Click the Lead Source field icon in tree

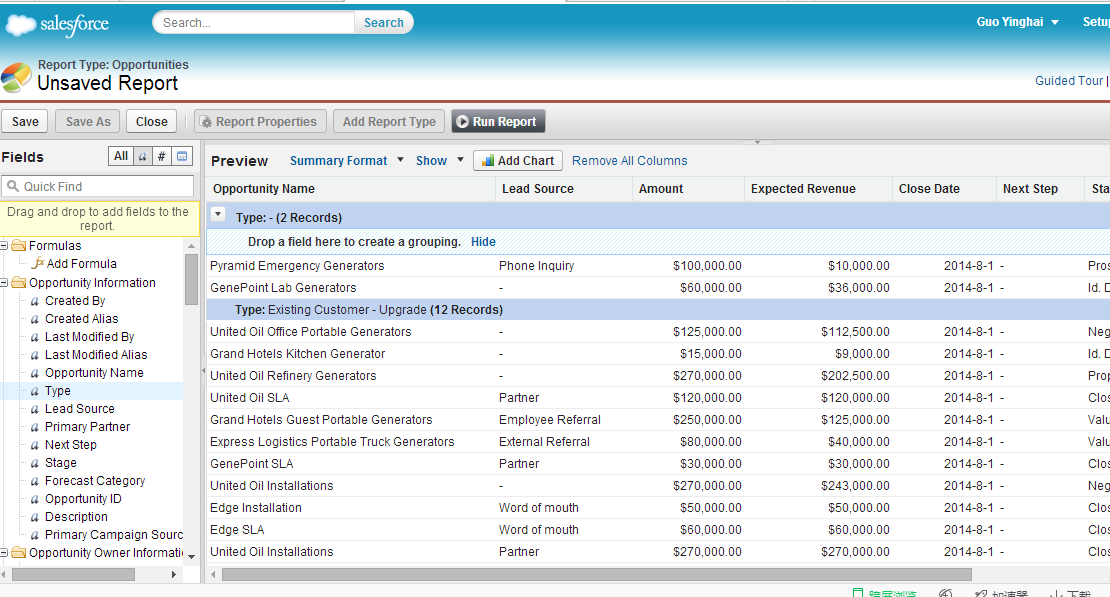35,409
